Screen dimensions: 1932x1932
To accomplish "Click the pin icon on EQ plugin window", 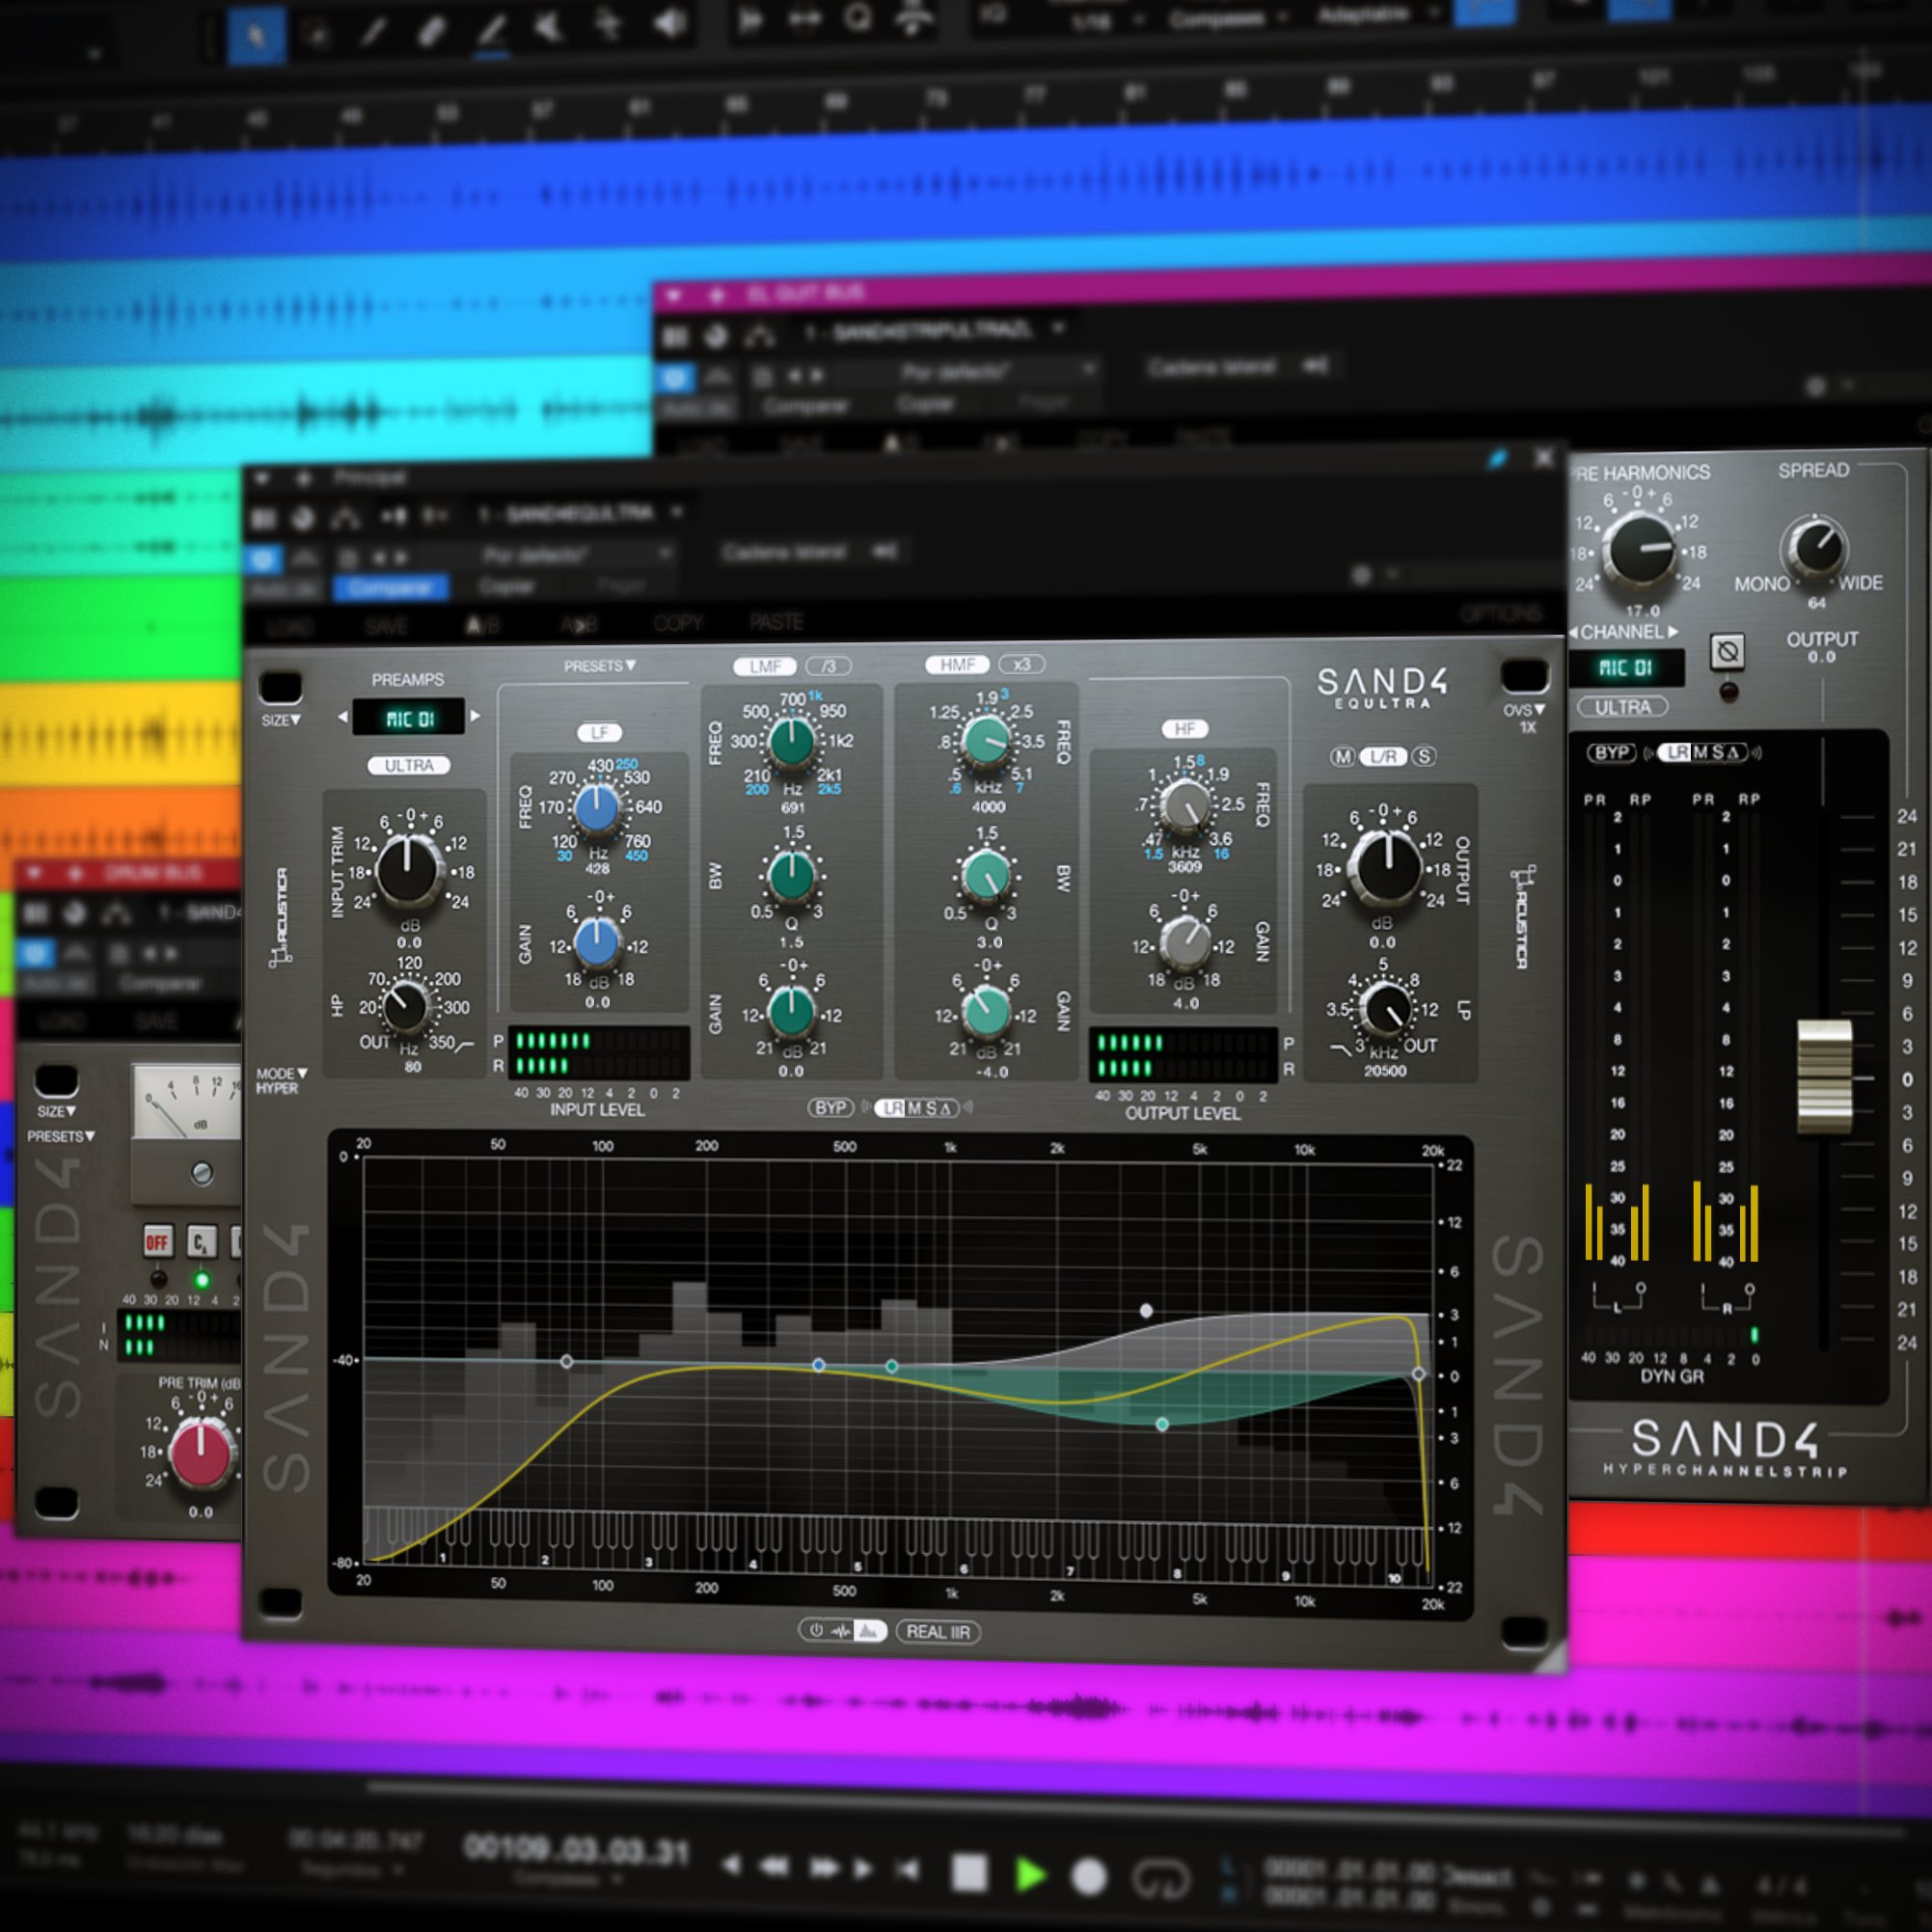I will click(x=1497, y=459).
